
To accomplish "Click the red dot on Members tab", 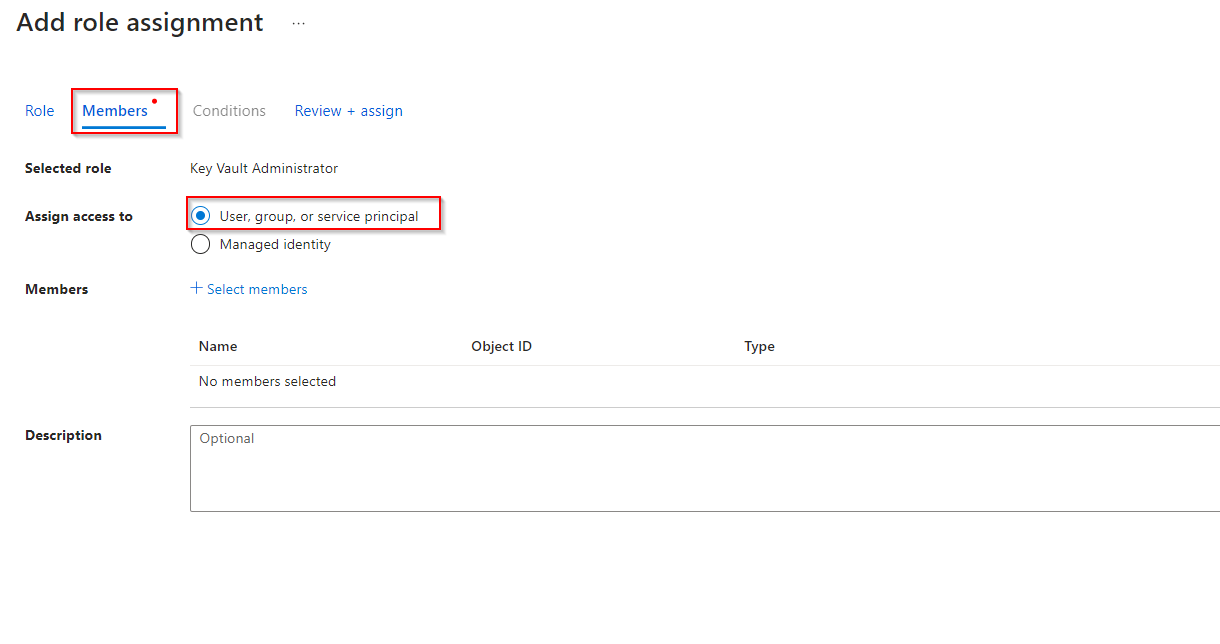I will click(154, 101).
